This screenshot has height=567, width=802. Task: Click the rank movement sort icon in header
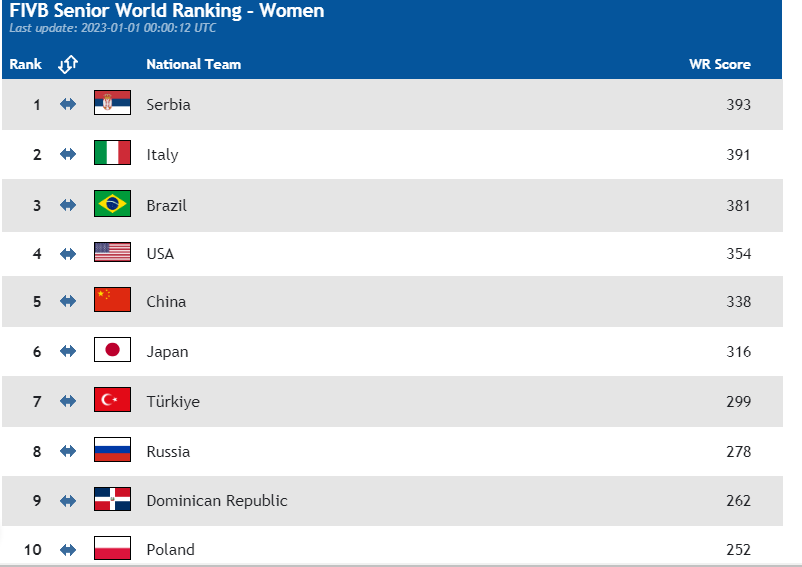[68, 64]
